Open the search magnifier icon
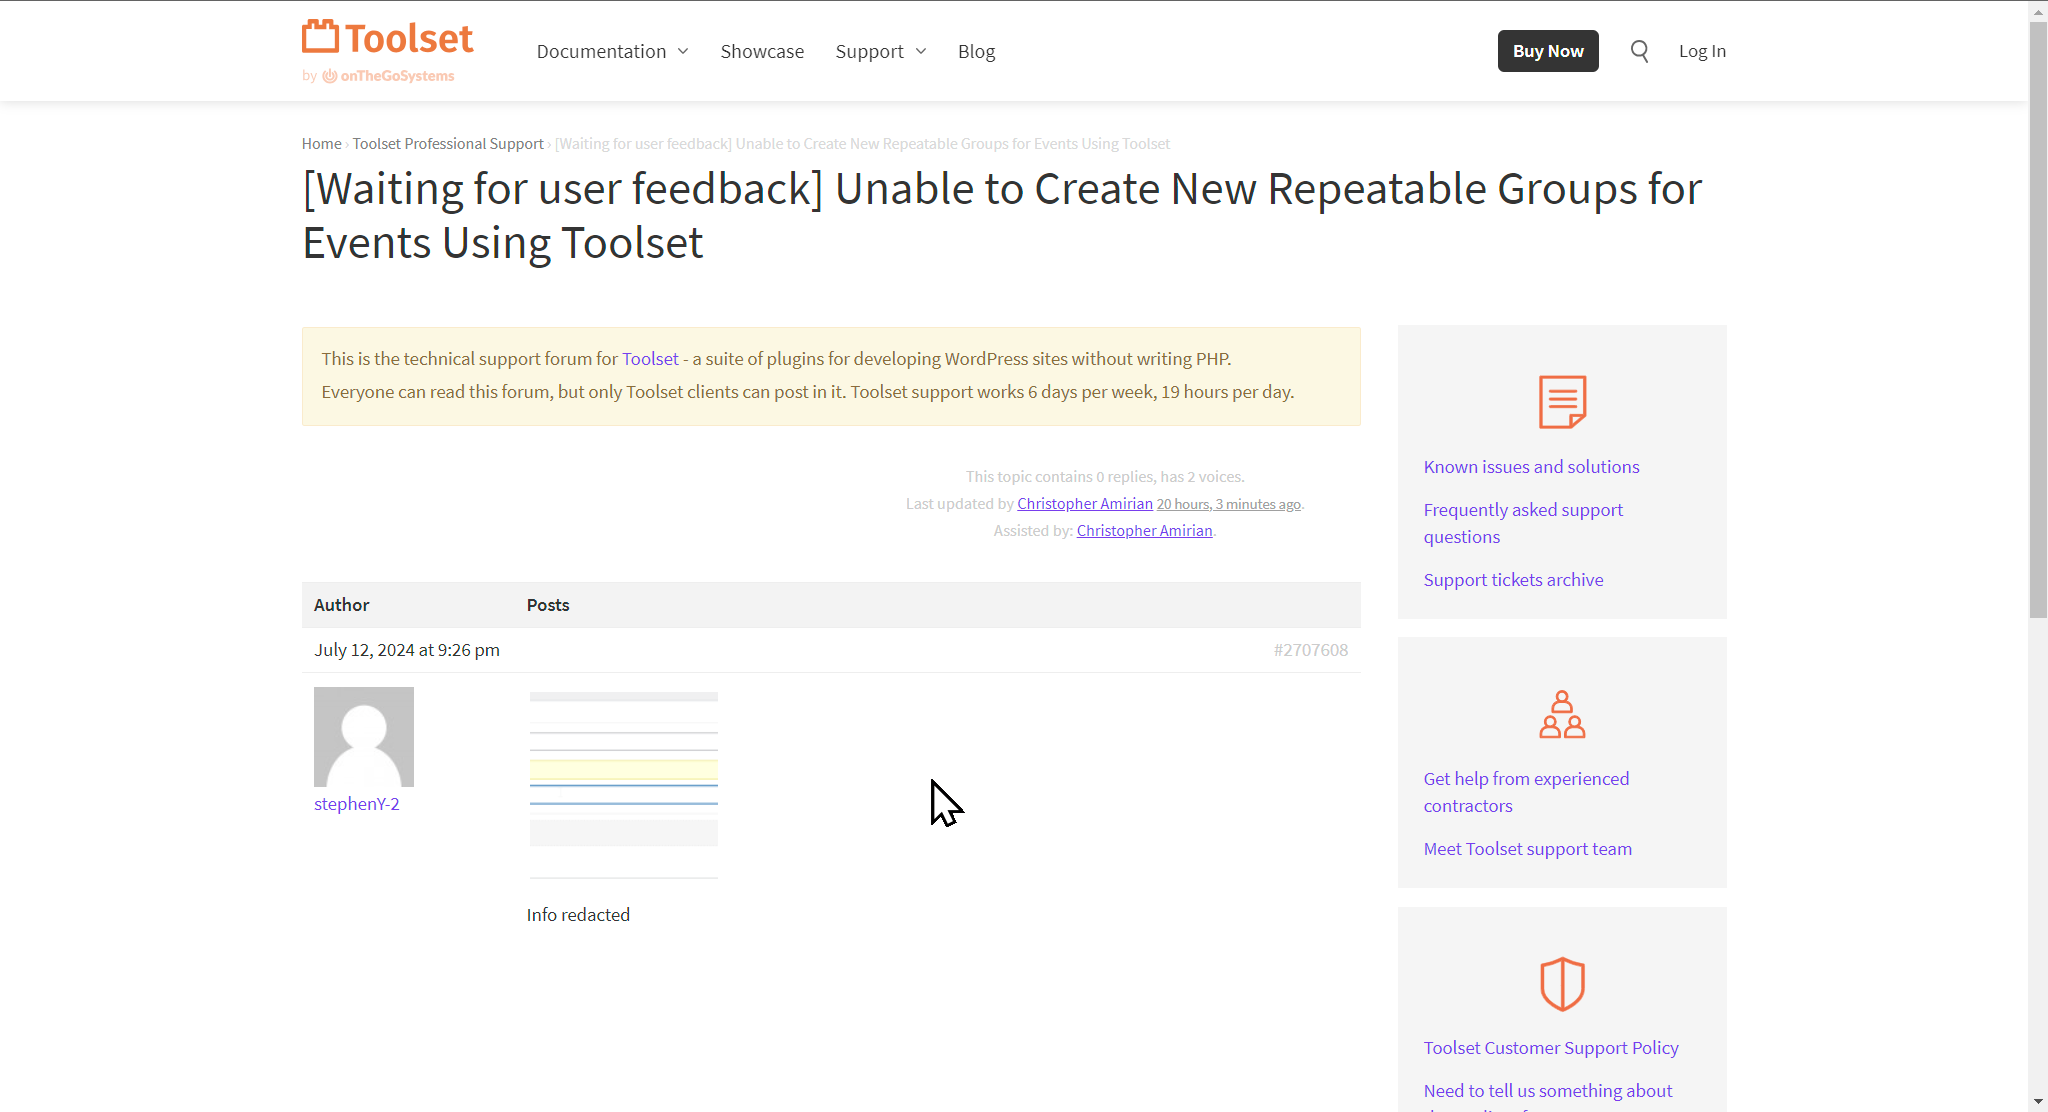 (x=1639, y=51)
